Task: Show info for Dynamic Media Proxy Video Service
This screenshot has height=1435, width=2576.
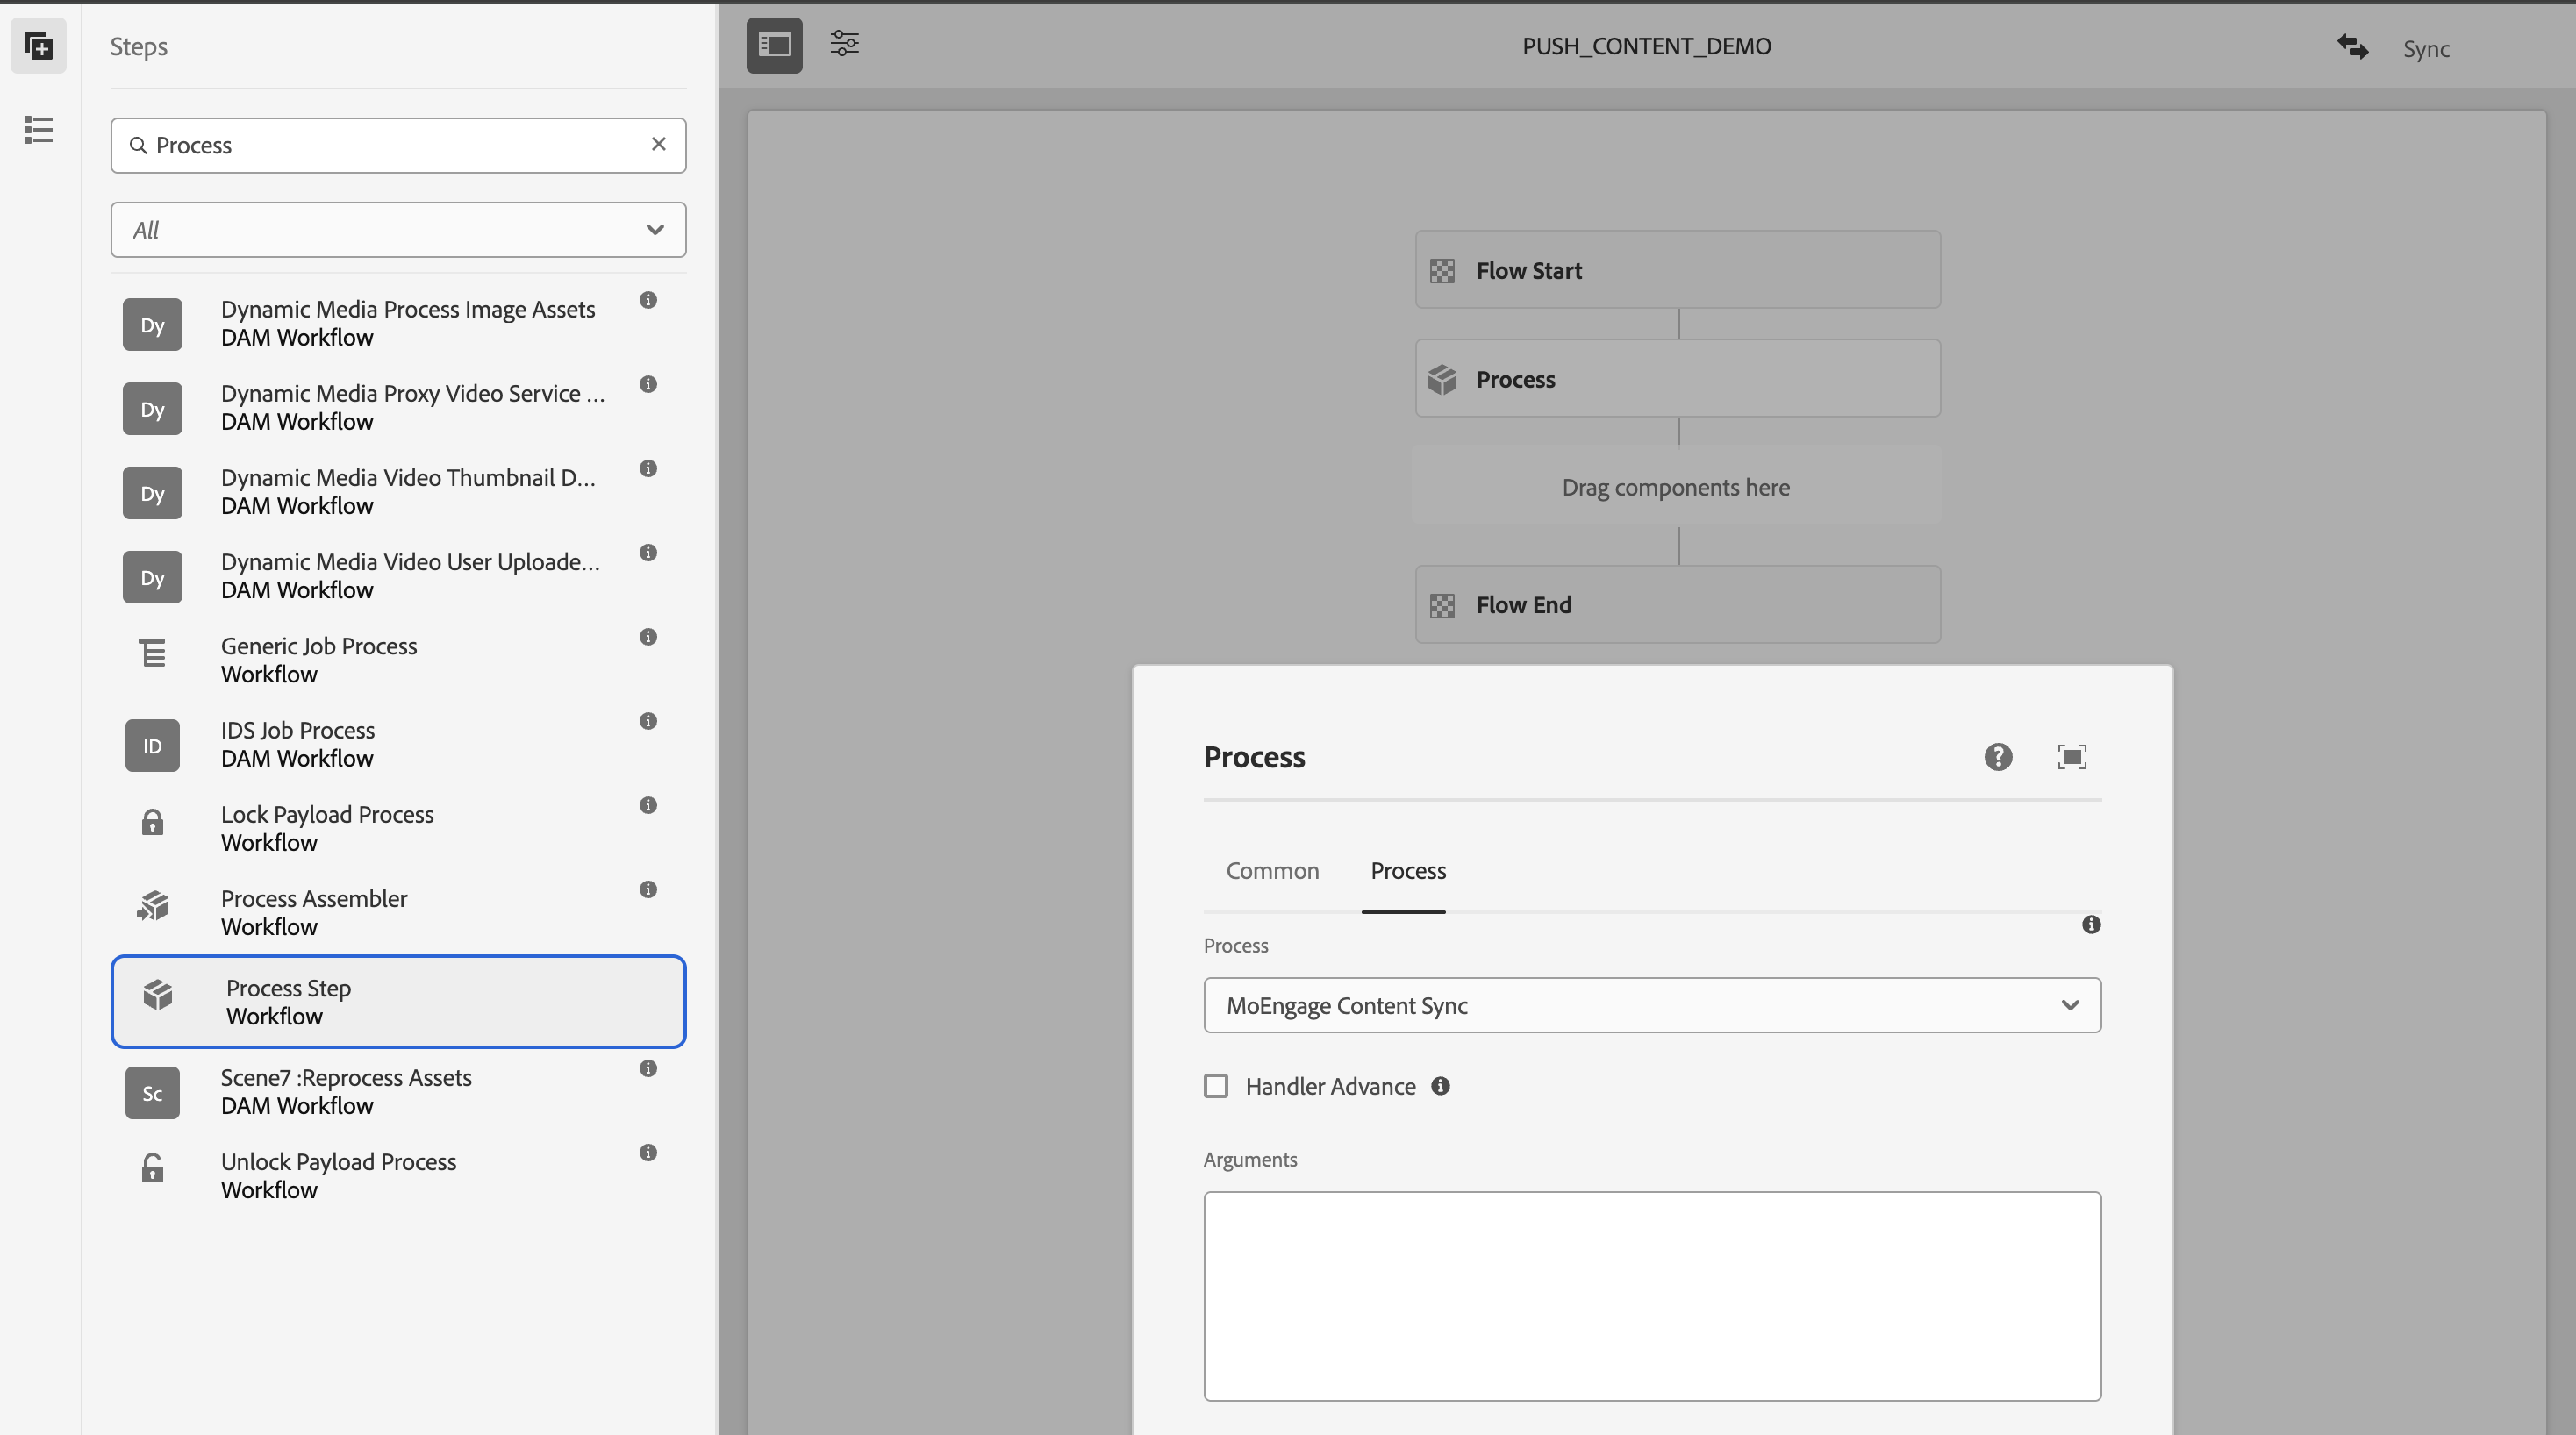Action: point(648,384)
